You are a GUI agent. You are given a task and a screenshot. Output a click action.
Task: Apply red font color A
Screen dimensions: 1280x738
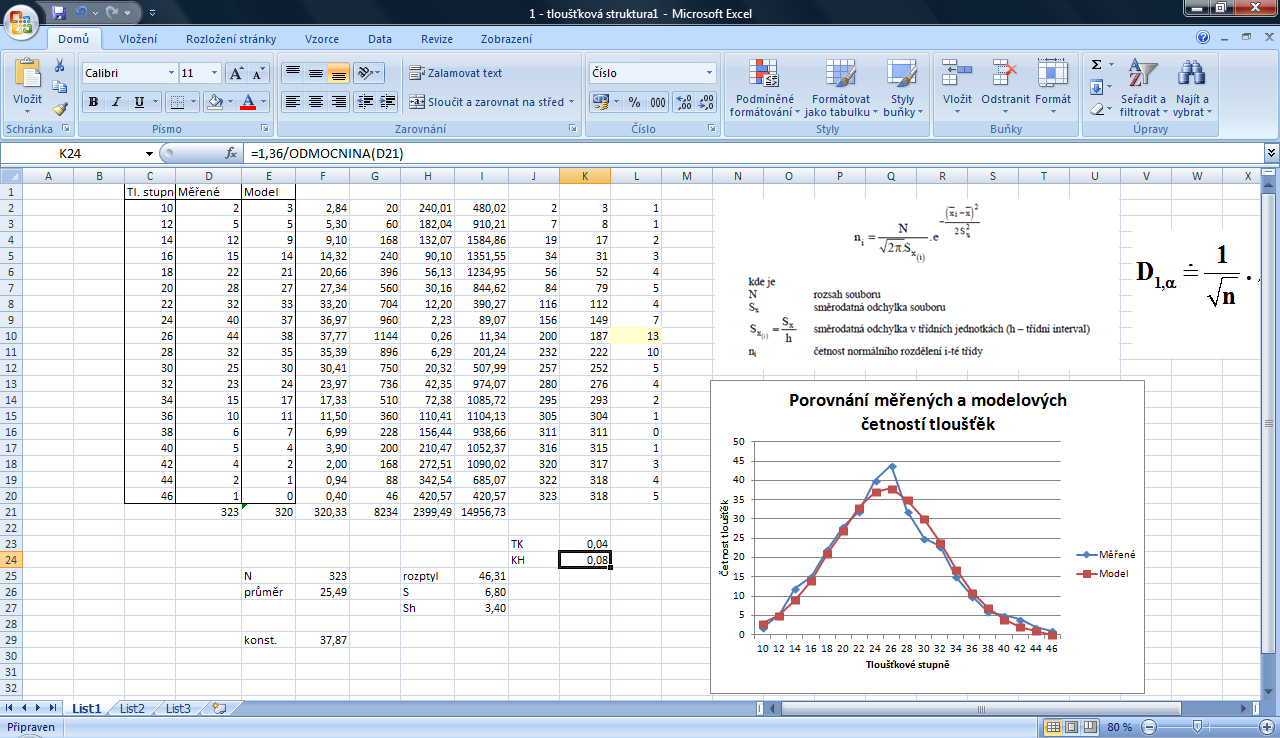(249, 101)
